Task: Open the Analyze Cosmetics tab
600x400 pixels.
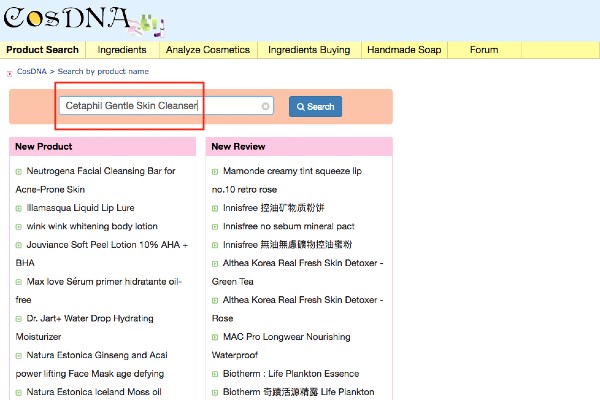Action: (x=208, y=50)
